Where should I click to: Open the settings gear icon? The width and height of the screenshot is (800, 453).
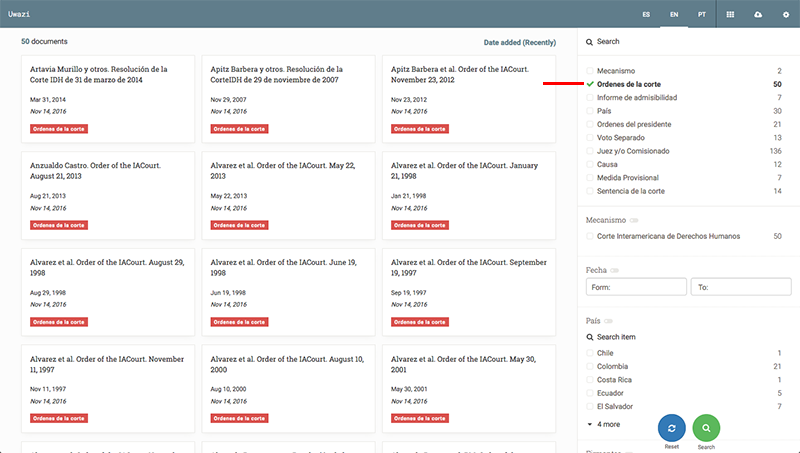(786, 15)
